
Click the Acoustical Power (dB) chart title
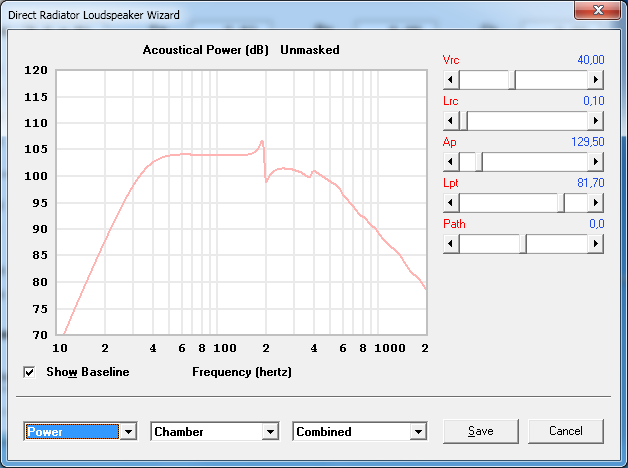click(x=205, y=50)
